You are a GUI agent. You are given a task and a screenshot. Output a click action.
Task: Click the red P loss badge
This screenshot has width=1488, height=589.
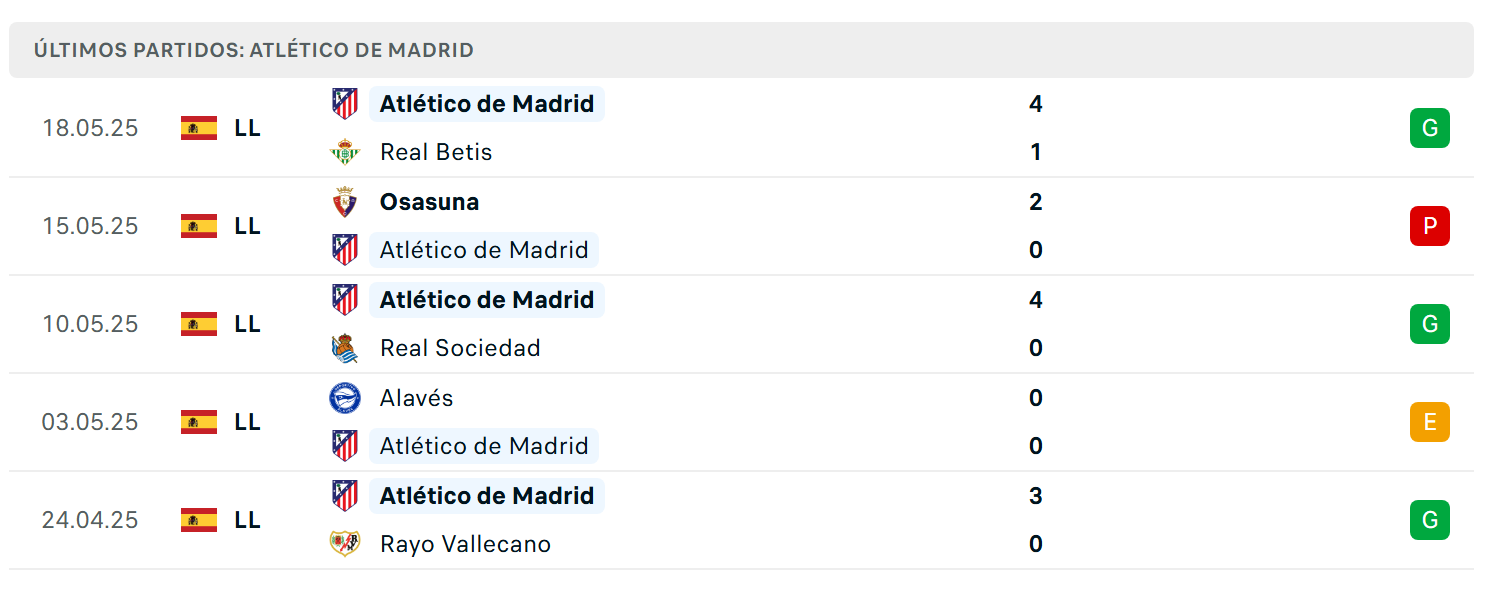[x=1429, y=226]
